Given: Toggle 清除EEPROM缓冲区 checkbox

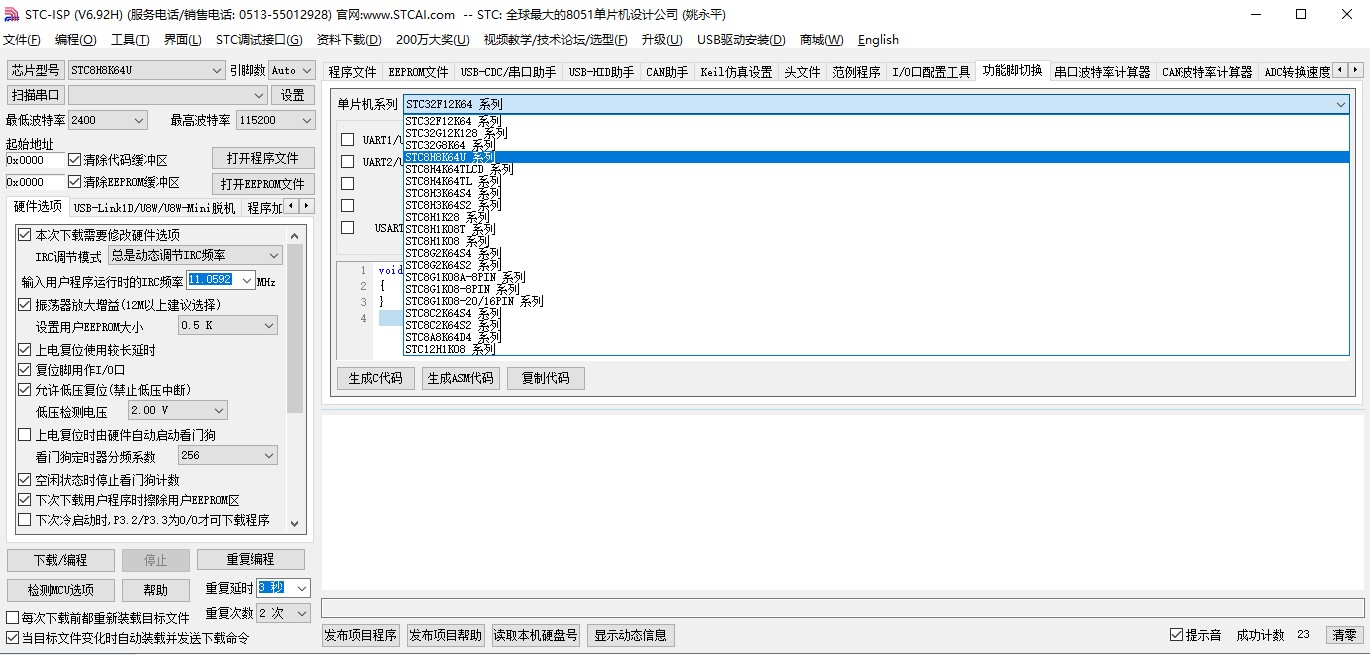Looking at the screenshot, I should click(75, 182).
